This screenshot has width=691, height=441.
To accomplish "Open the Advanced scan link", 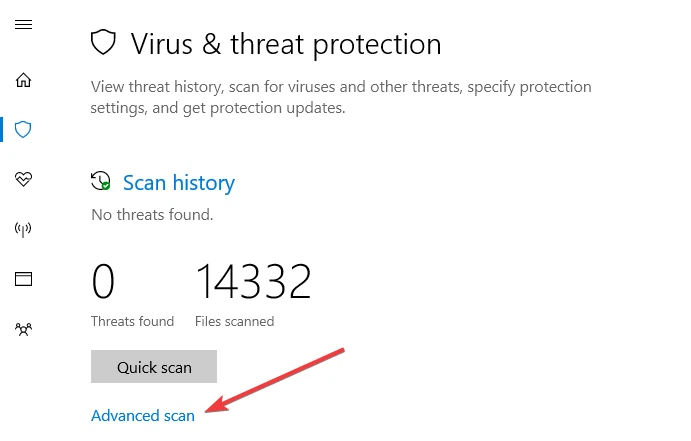I will tap(142, 416).
